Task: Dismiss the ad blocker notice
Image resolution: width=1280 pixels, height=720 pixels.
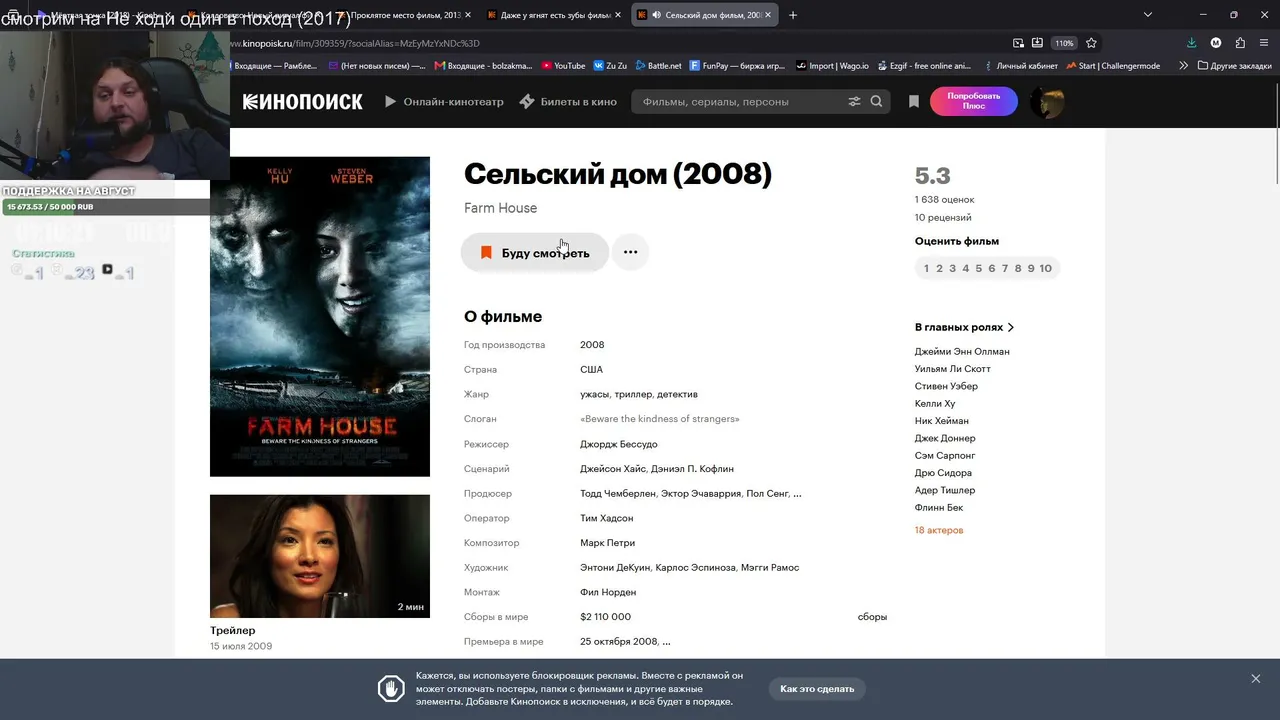Action: (x=1256, y=679)
